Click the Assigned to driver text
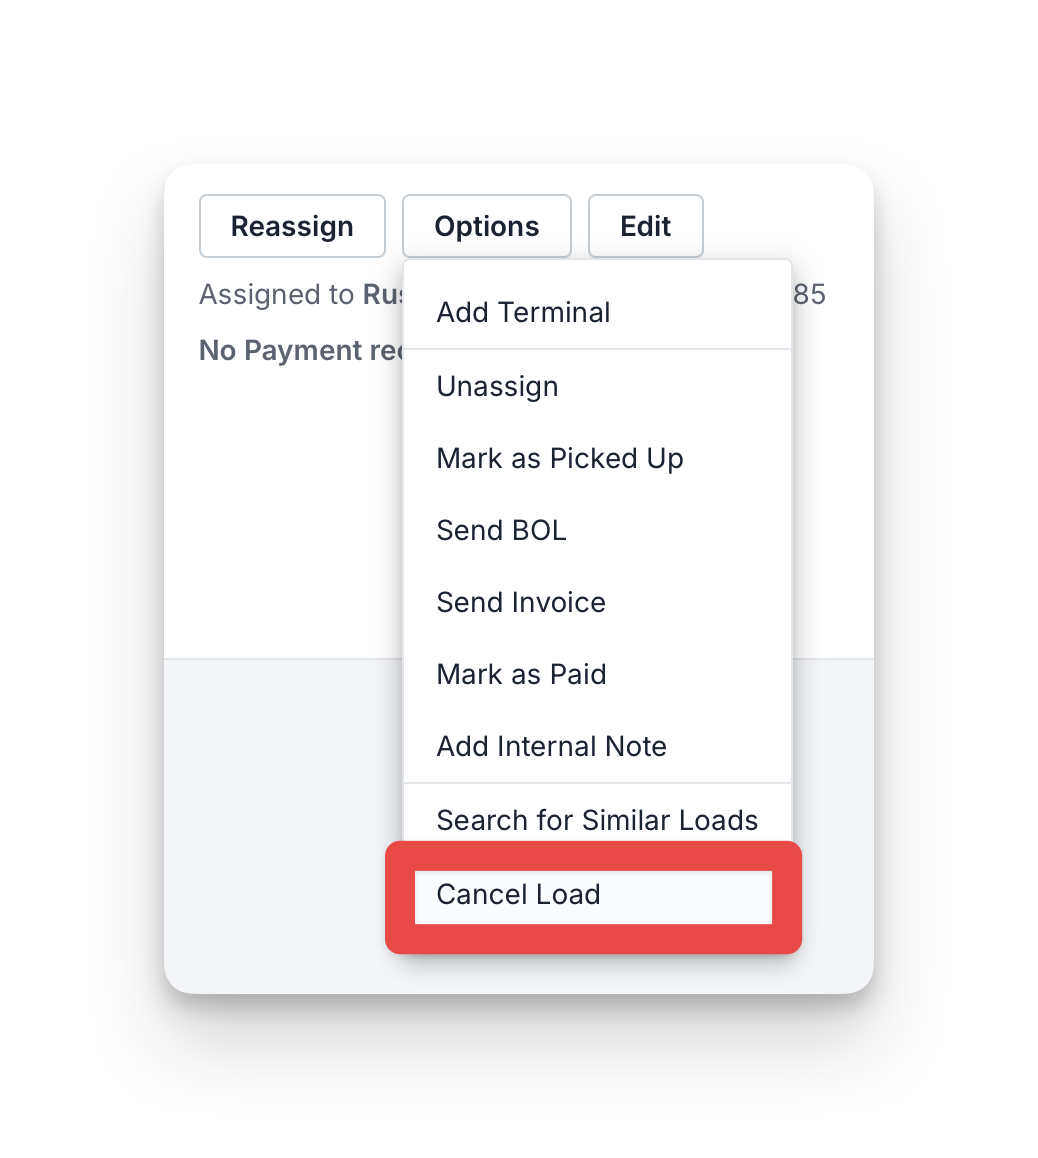Image resolution: width=1038 pixels, height=1158 pixels. point(300,295)
